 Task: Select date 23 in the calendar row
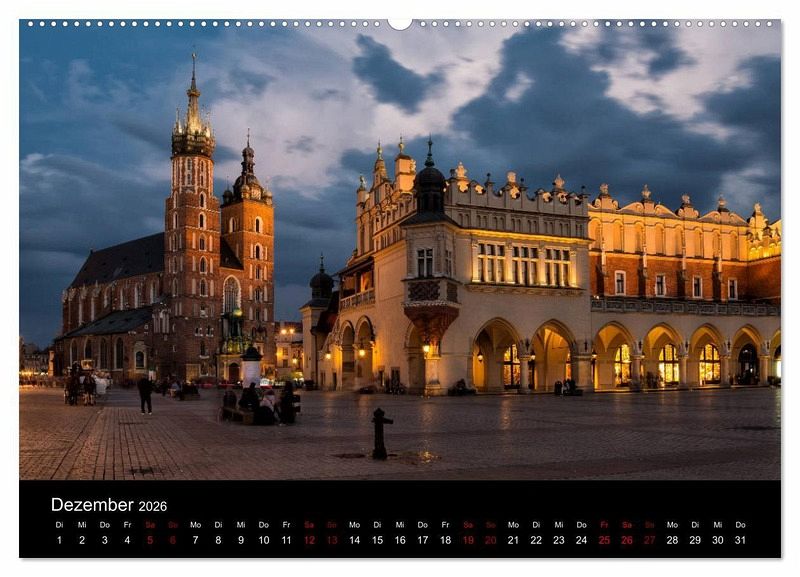click(559, 540)
